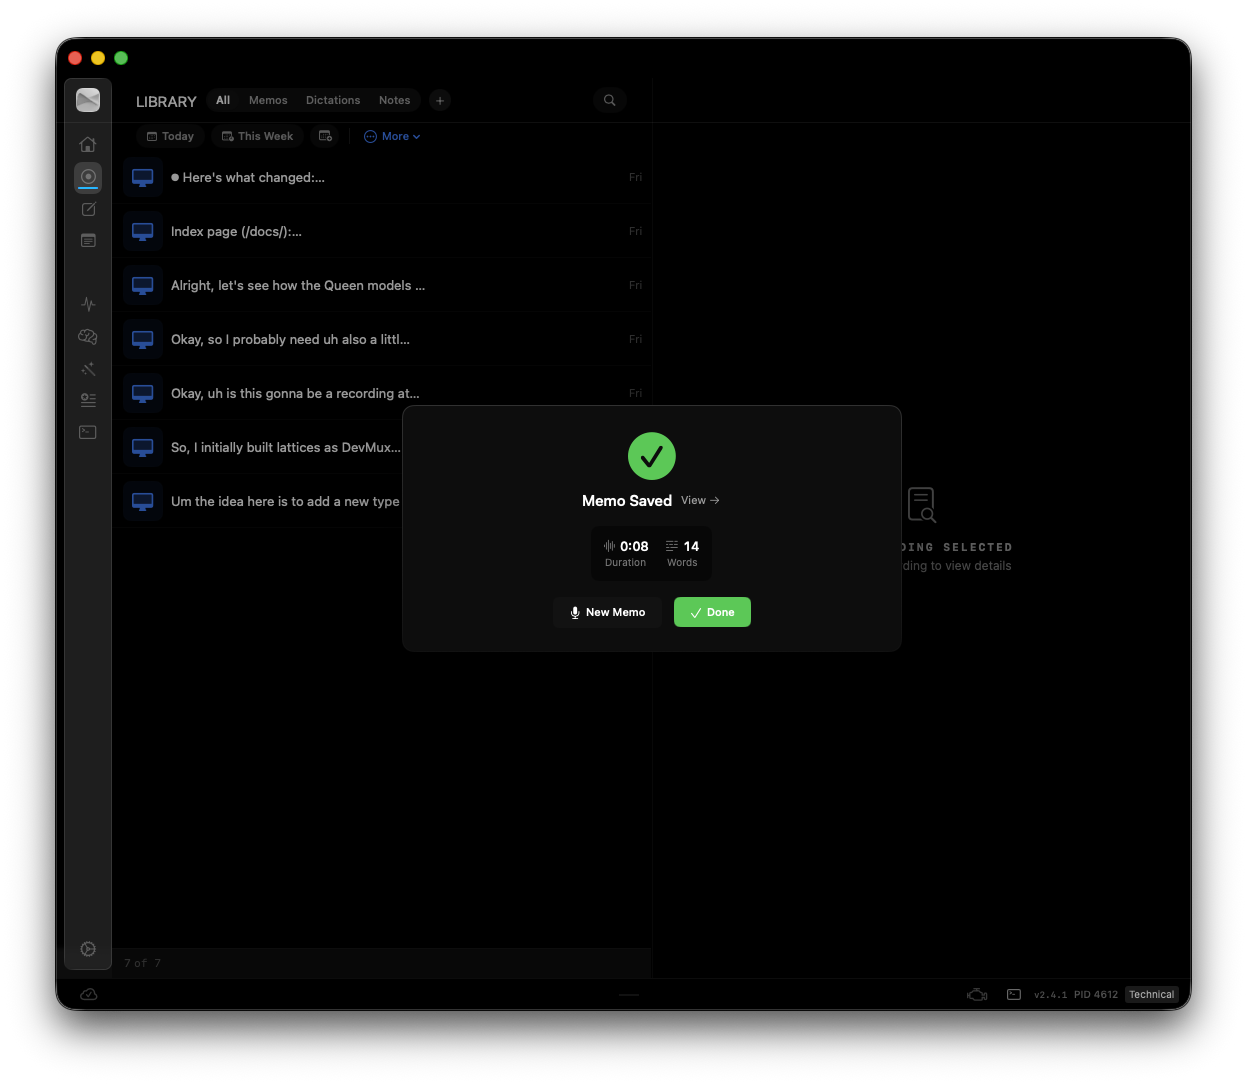This screenshot has height=1084, width=1247.
Task: Click the Technical badge in status bar
Action: (x=1152, y=995)
